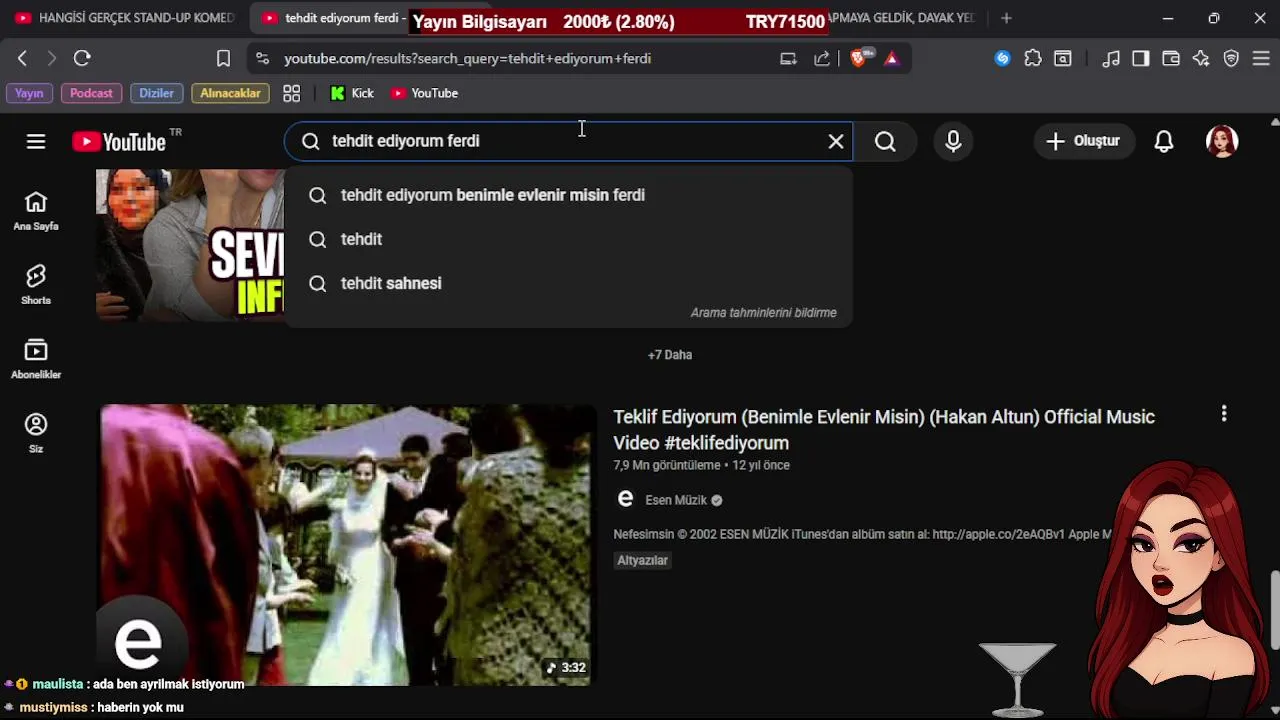Open the Brave Shields lion icon
1280x720 pixels.
point(859,58)
